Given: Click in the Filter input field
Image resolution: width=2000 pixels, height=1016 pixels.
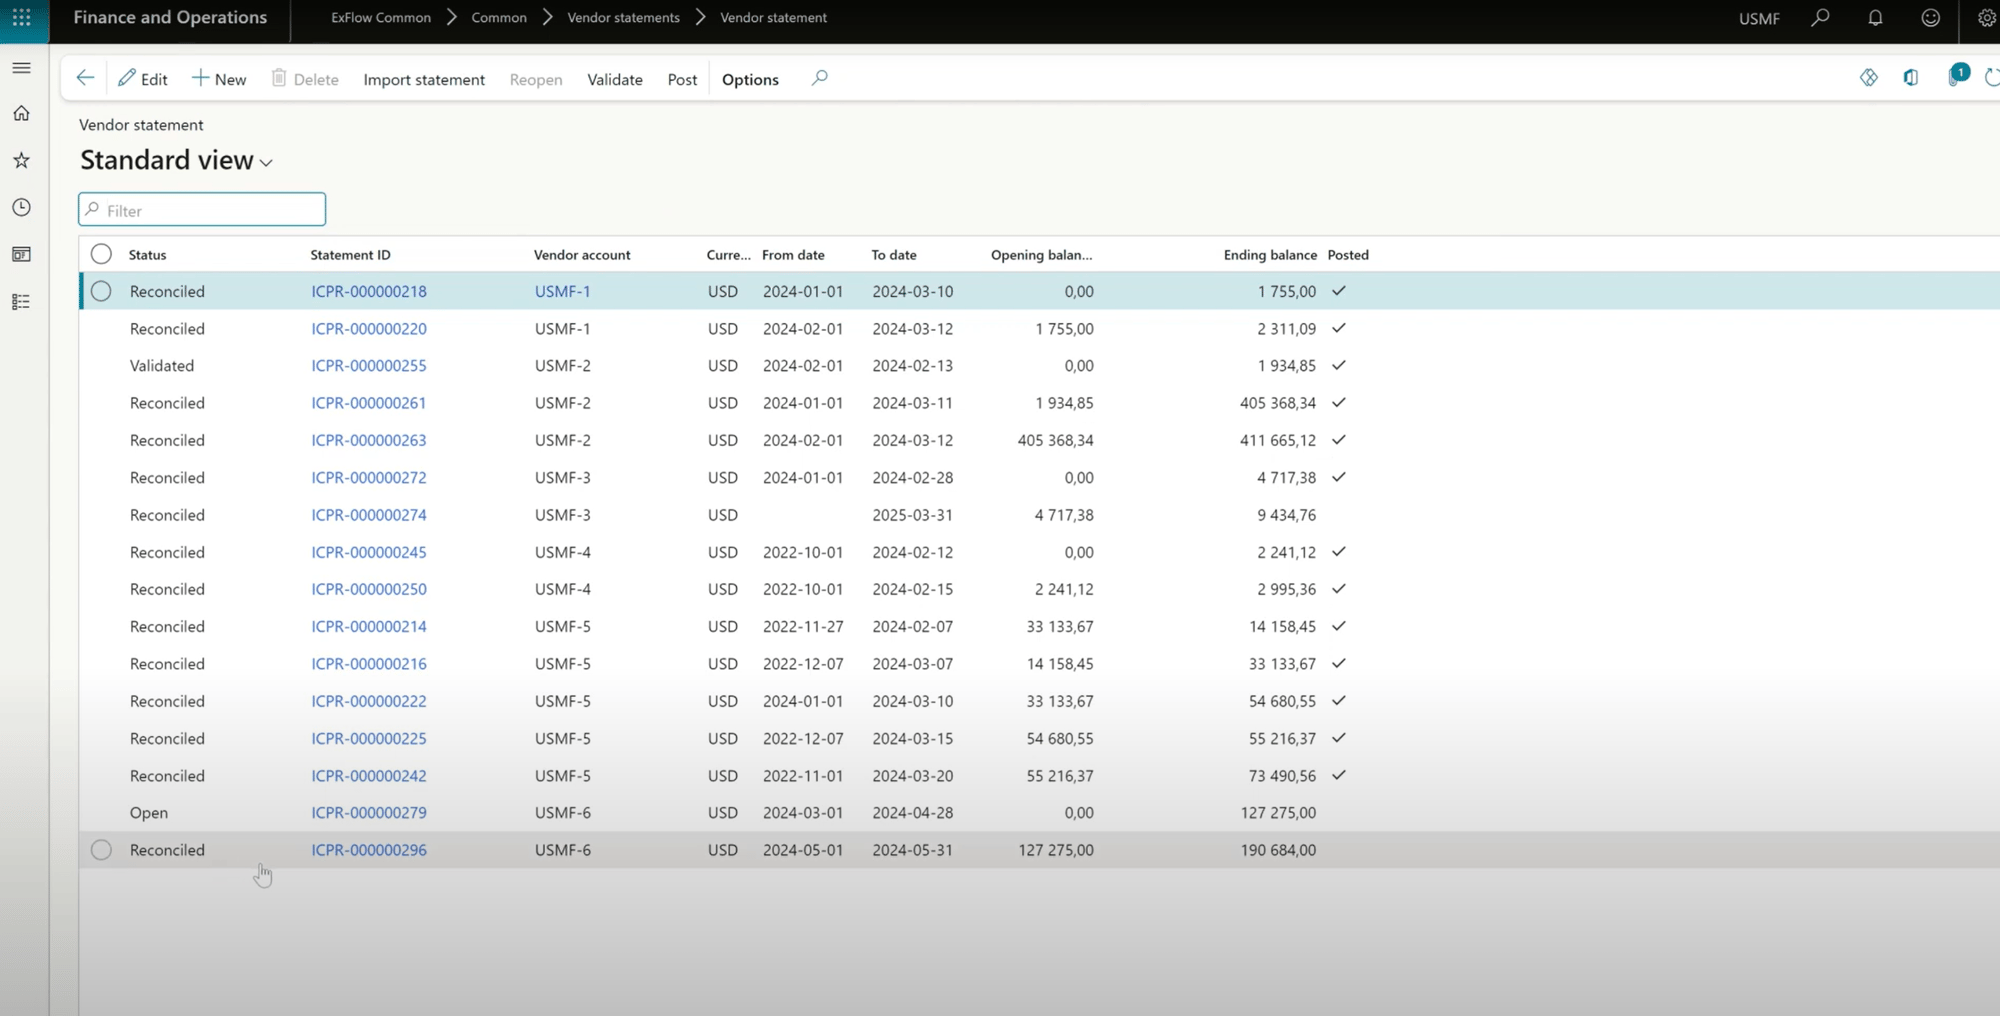Looking at the screenshot, I should 210,210.
